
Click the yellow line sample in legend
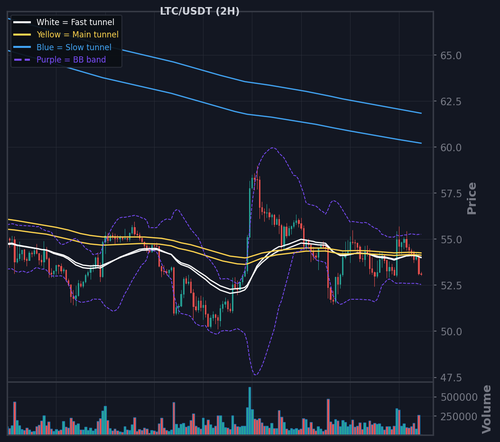point(22,35)
